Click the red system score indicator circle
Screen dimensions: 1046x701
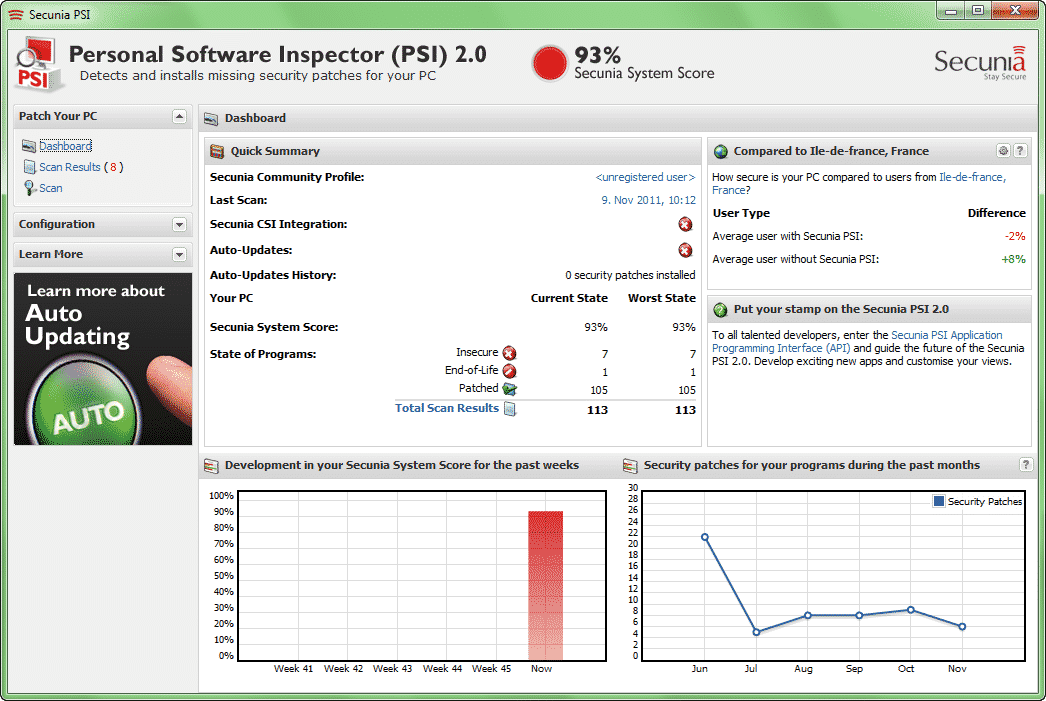pos(550,63)
